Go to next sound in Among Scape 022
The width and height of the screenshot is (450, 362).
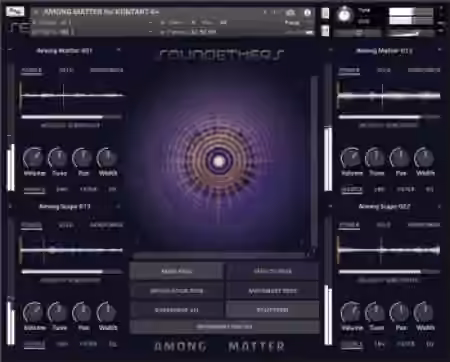pyautogui.click(x=439, y=206)
